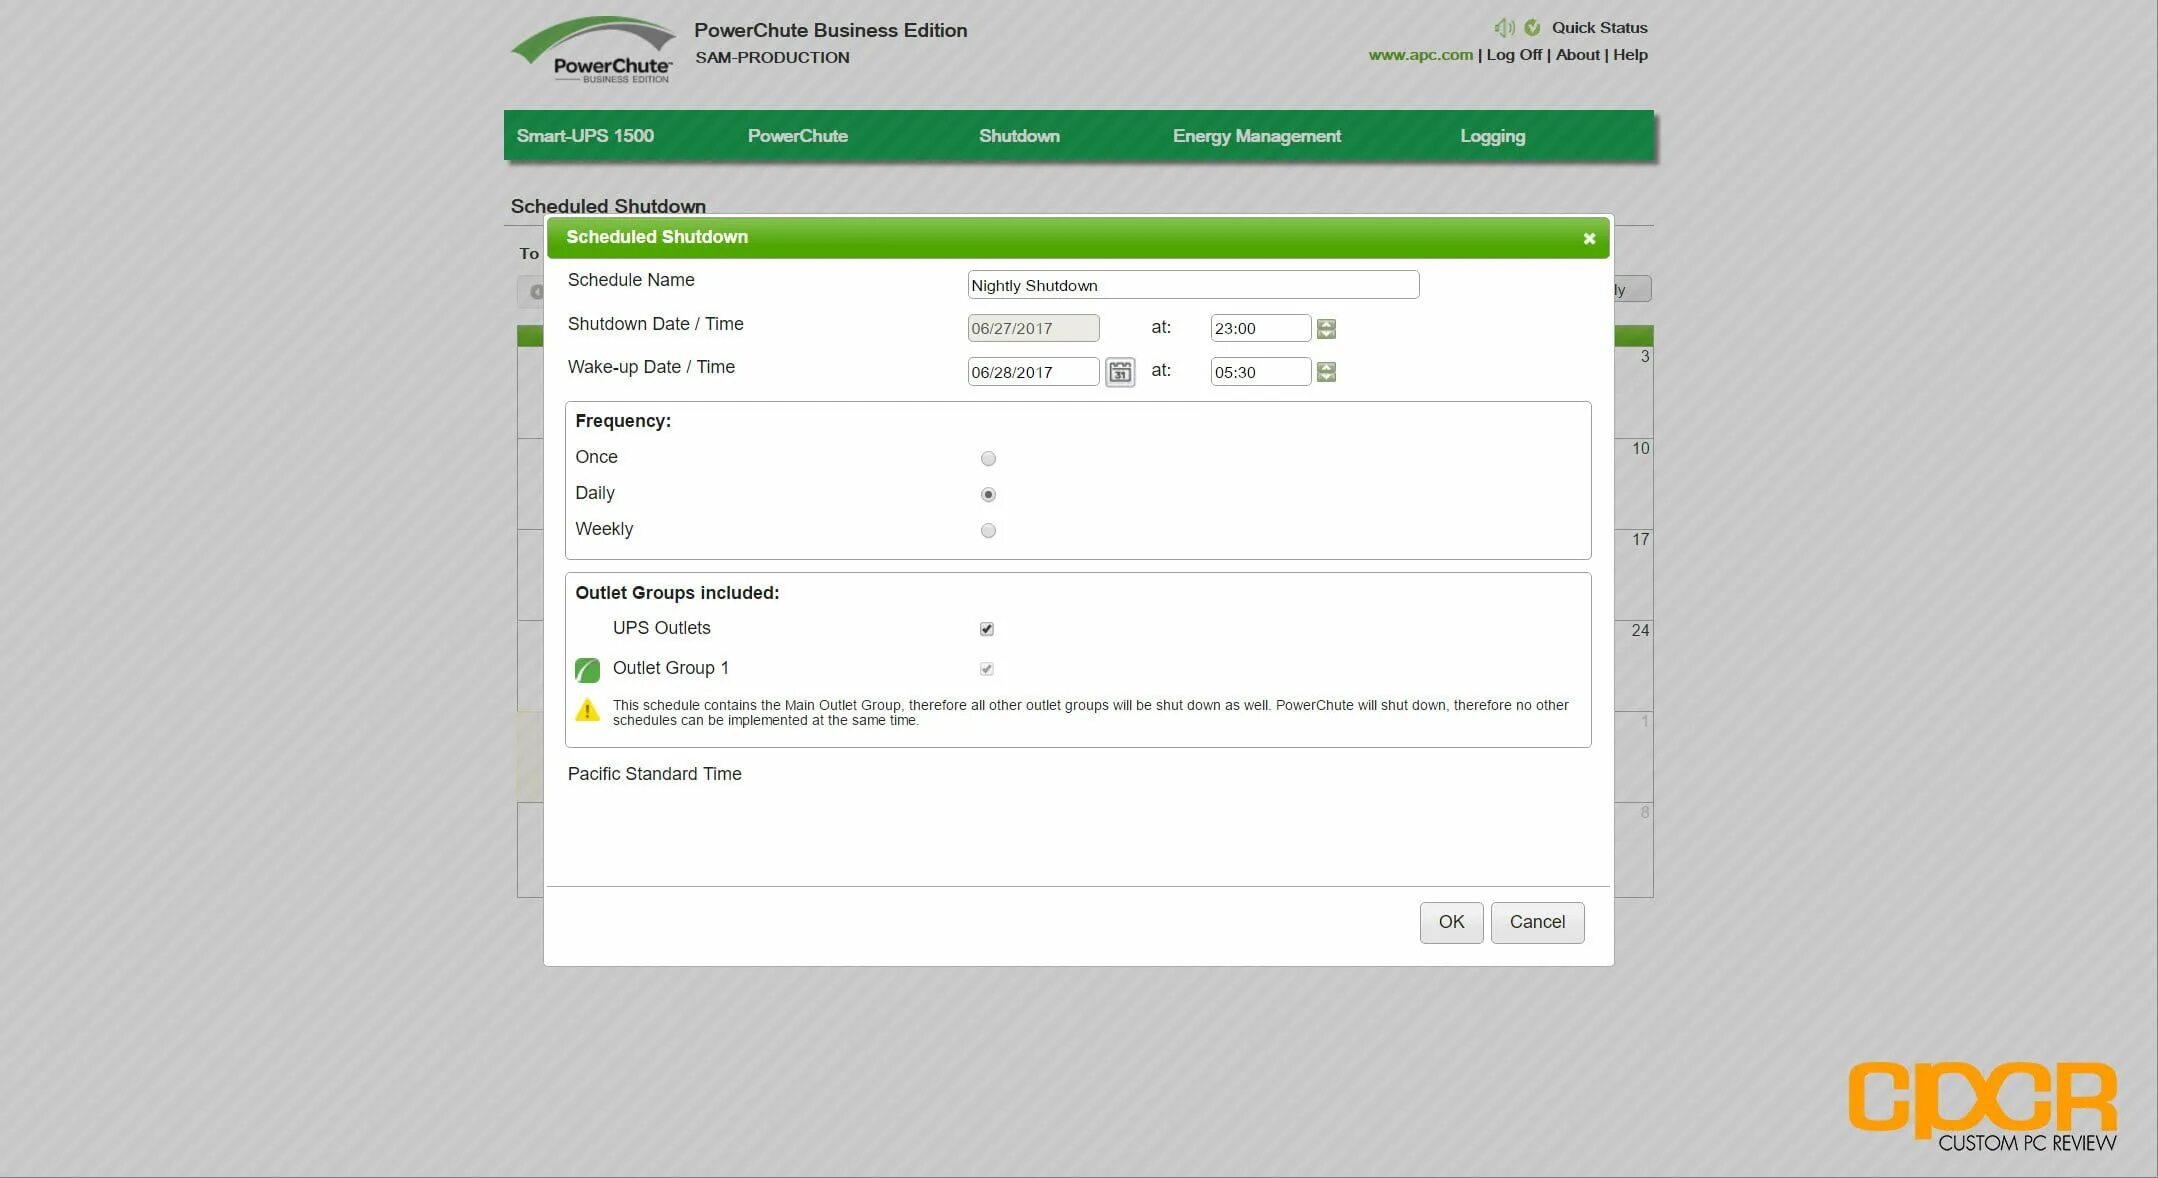Click the Schedule Name text field
This screenshot has width=2158, height=1178.
[x=1192, y=285]
